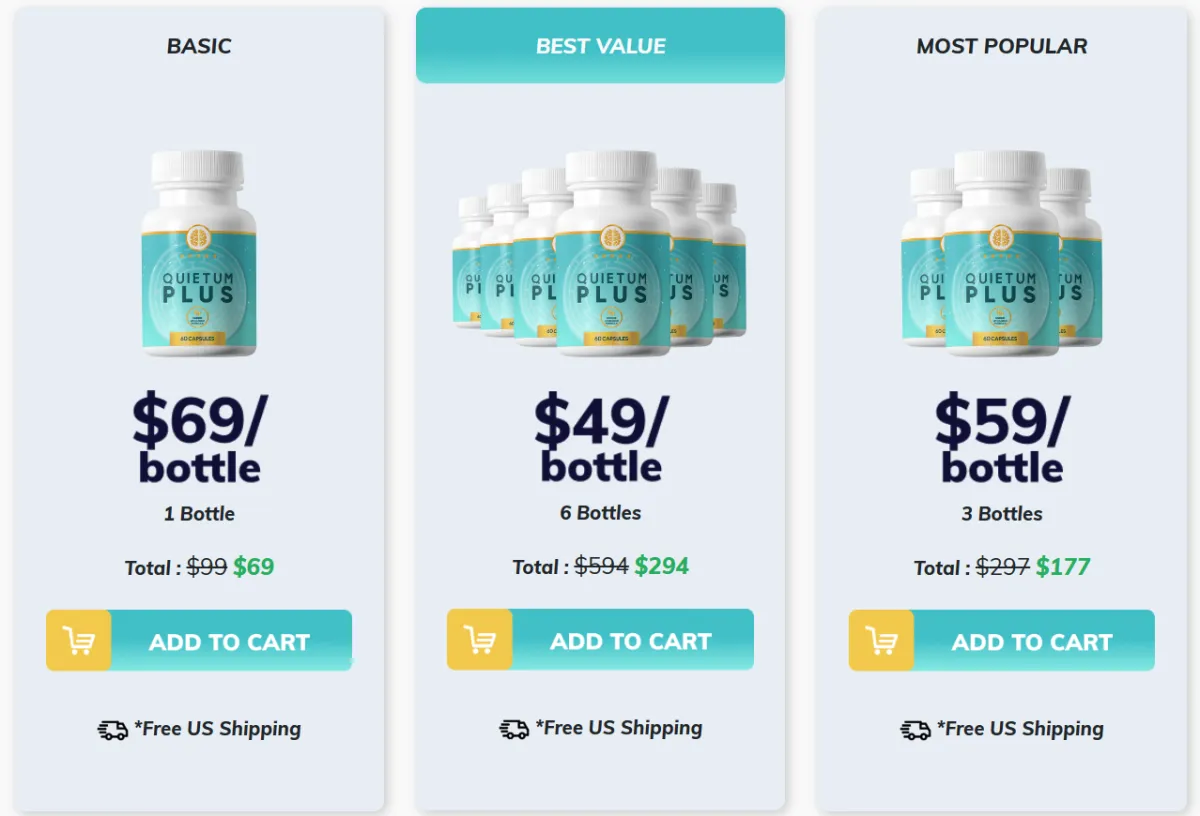1200x816 pixels.
Task: Select the three-bottle Quietum Plus image
Action: click(x=1001, y=253)
